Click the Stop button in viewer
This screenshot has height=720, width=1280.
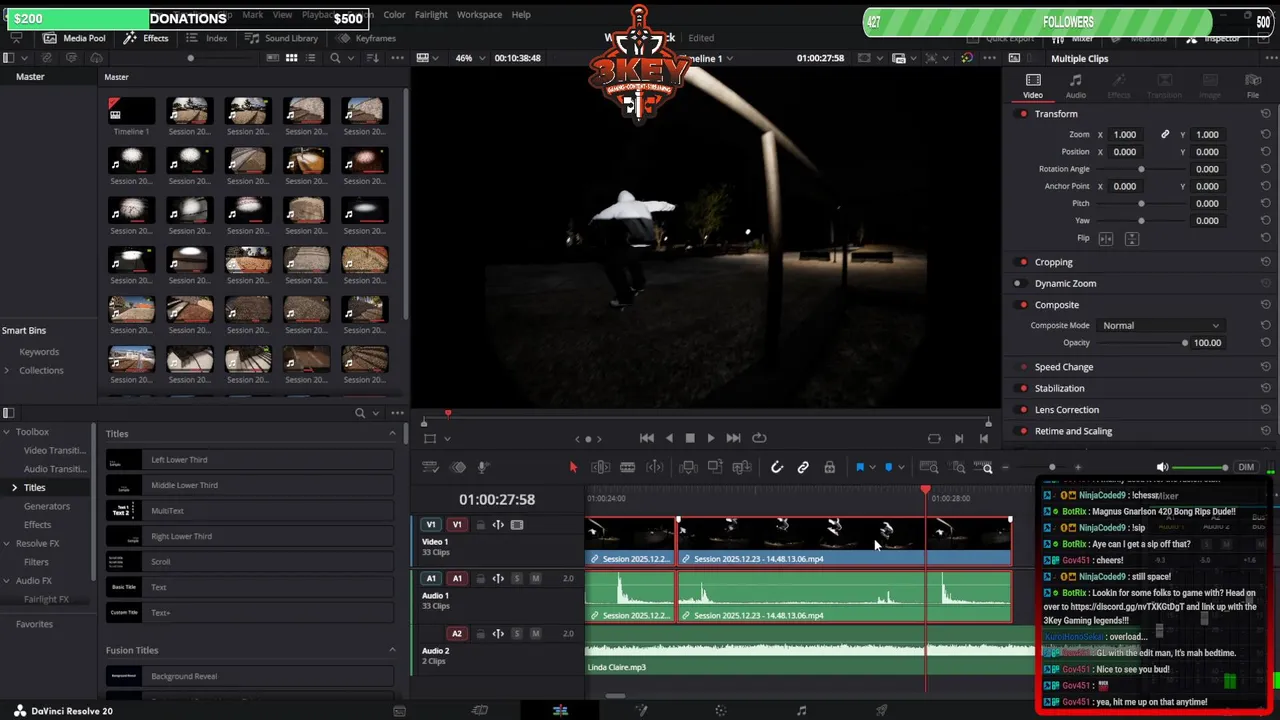click(690, 438)
